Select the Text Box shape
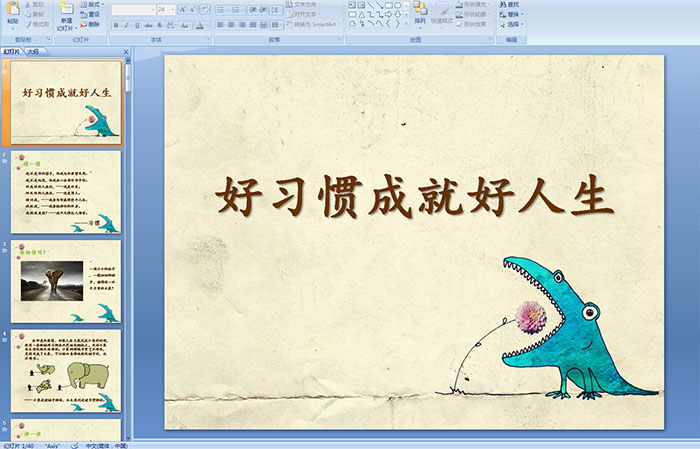This screenshot has height=449, width=700. [352, 5]
